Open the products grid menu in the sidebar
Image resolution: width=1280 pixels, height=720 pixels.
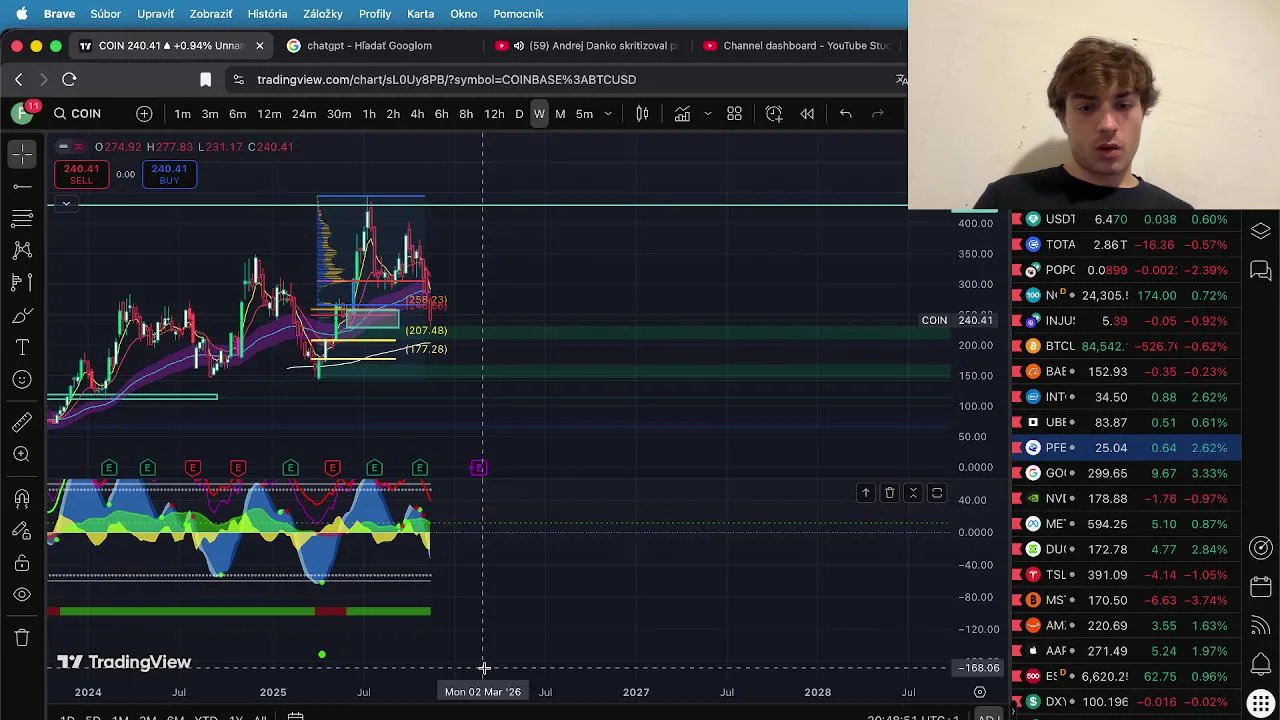click(x=1261, y=703)
